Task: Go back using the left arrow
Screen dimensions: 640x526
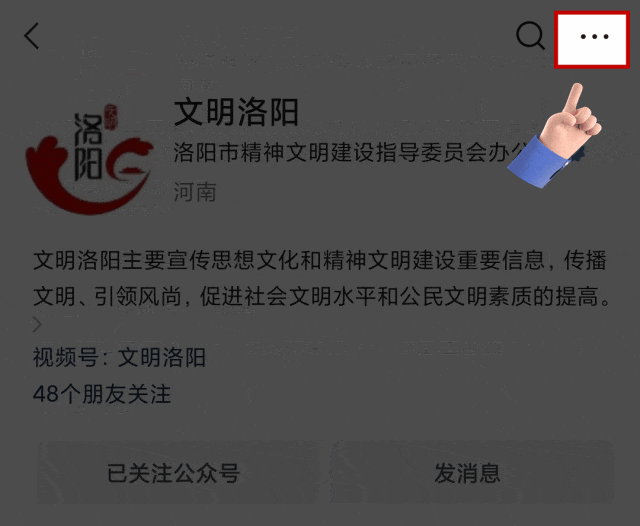Action: point(31,36)
